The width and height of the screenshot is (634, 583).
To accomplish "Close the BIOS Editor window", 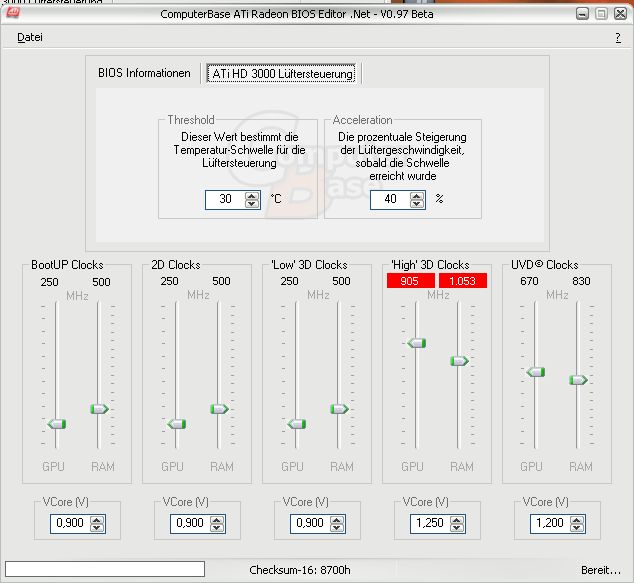I will (x=620, y=14).
